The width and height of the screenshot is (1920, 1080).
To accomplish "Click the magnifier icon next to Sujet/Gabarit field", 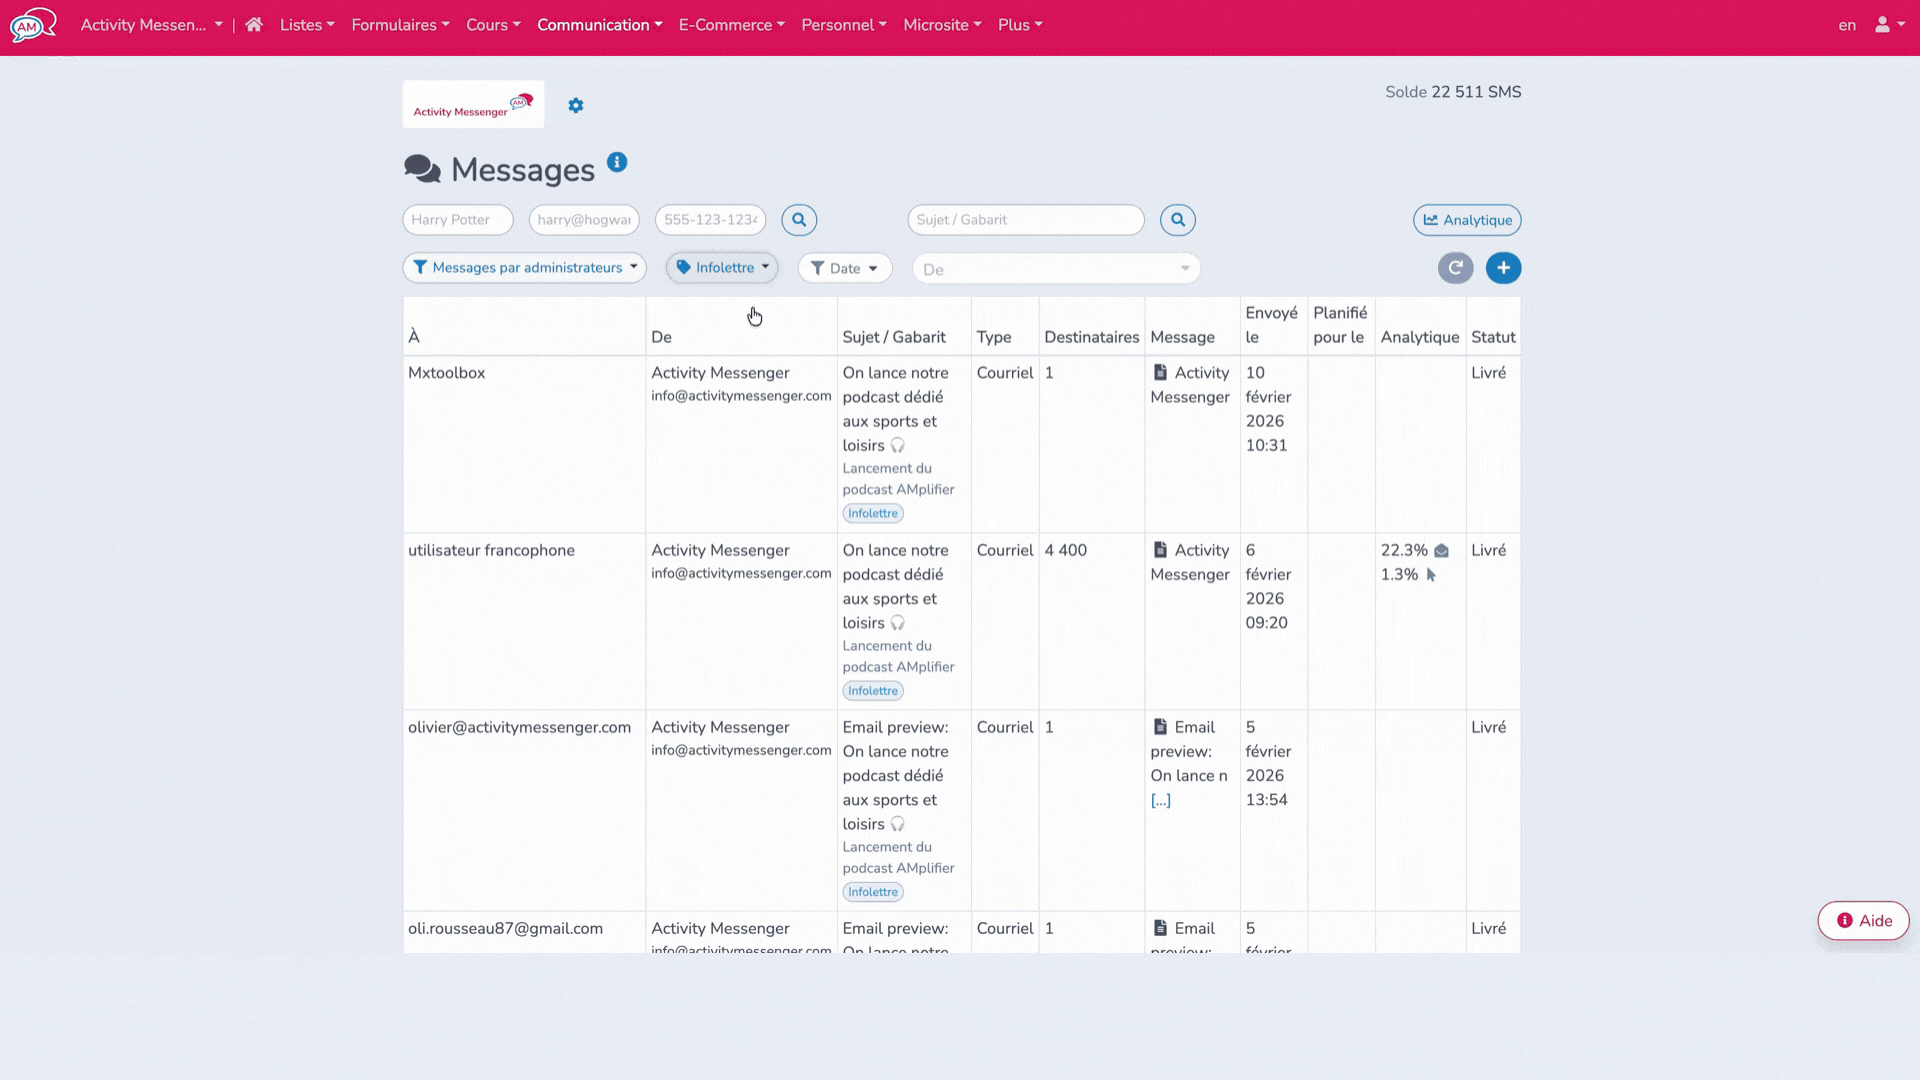I will pyautogui.click(x=1177, y=219).
